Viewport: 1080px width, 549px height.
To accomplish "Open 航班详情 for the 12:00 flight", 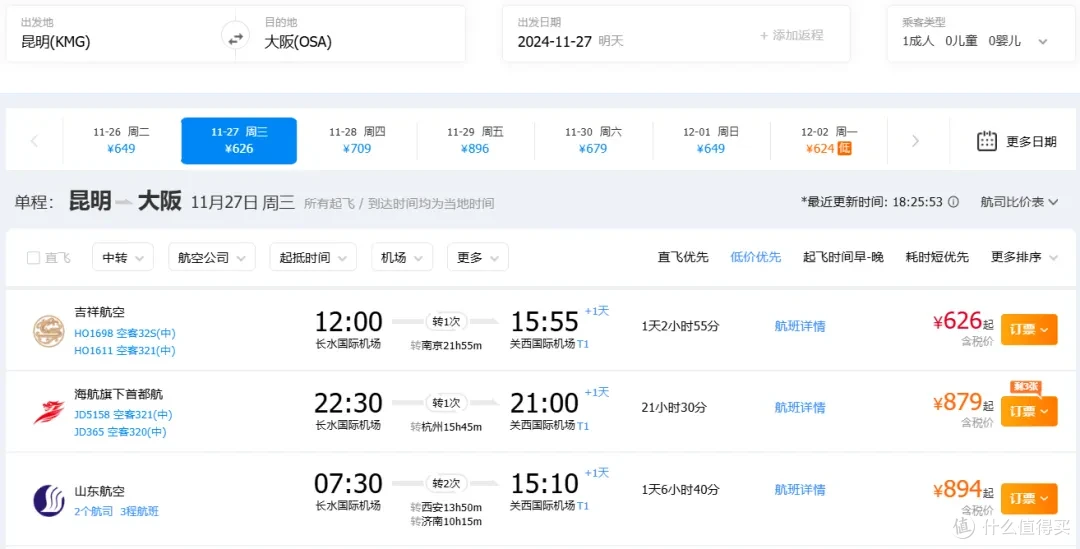I will pos(800,326).
